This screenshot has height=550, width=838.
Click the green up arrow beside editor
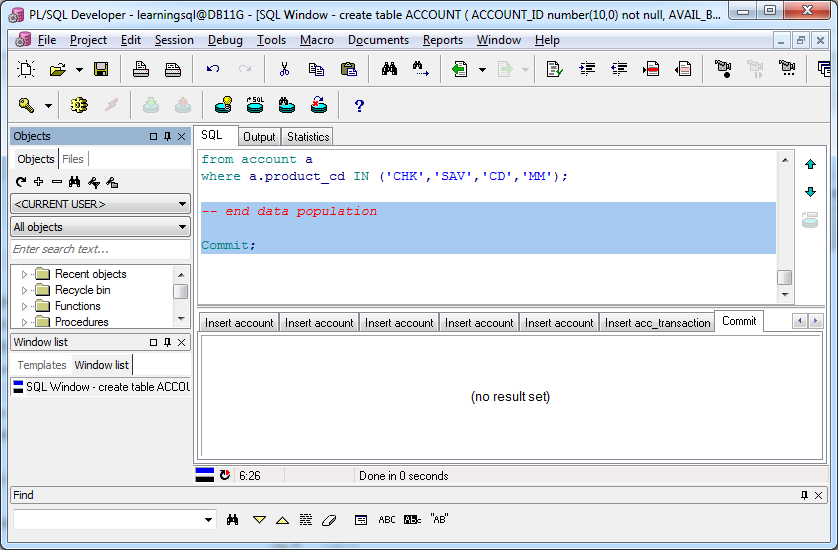pos(810,165)
